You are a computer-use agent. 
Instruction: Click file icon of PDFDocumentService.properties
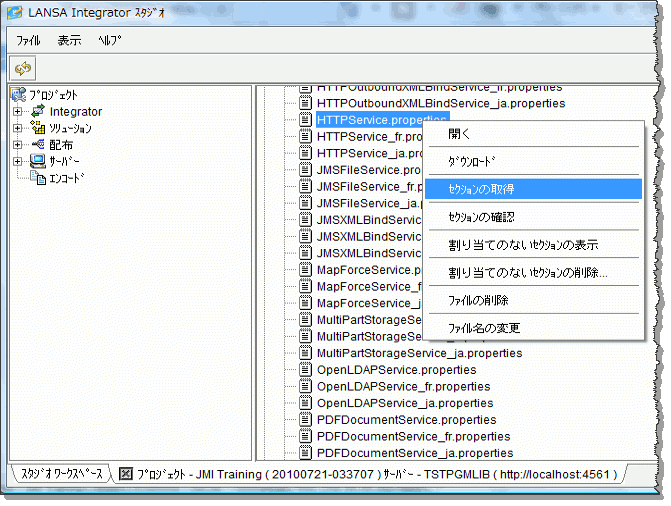305,420
